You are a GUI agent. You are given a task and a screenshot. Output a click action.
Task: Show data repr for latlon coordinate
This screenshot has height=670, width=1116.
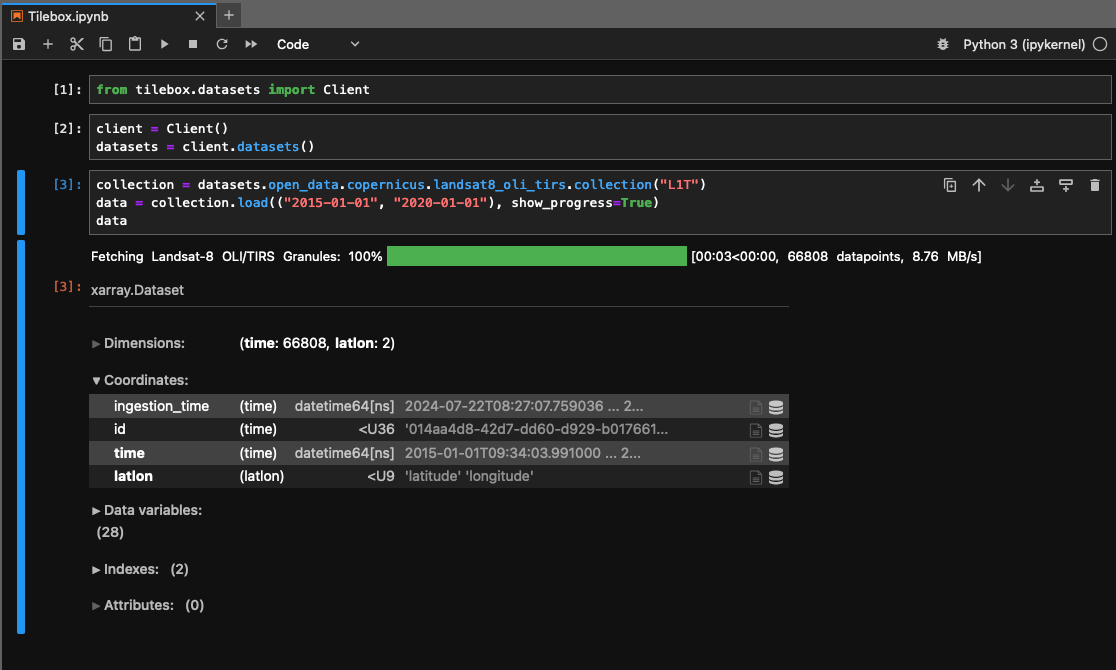(x=776, y=477)
